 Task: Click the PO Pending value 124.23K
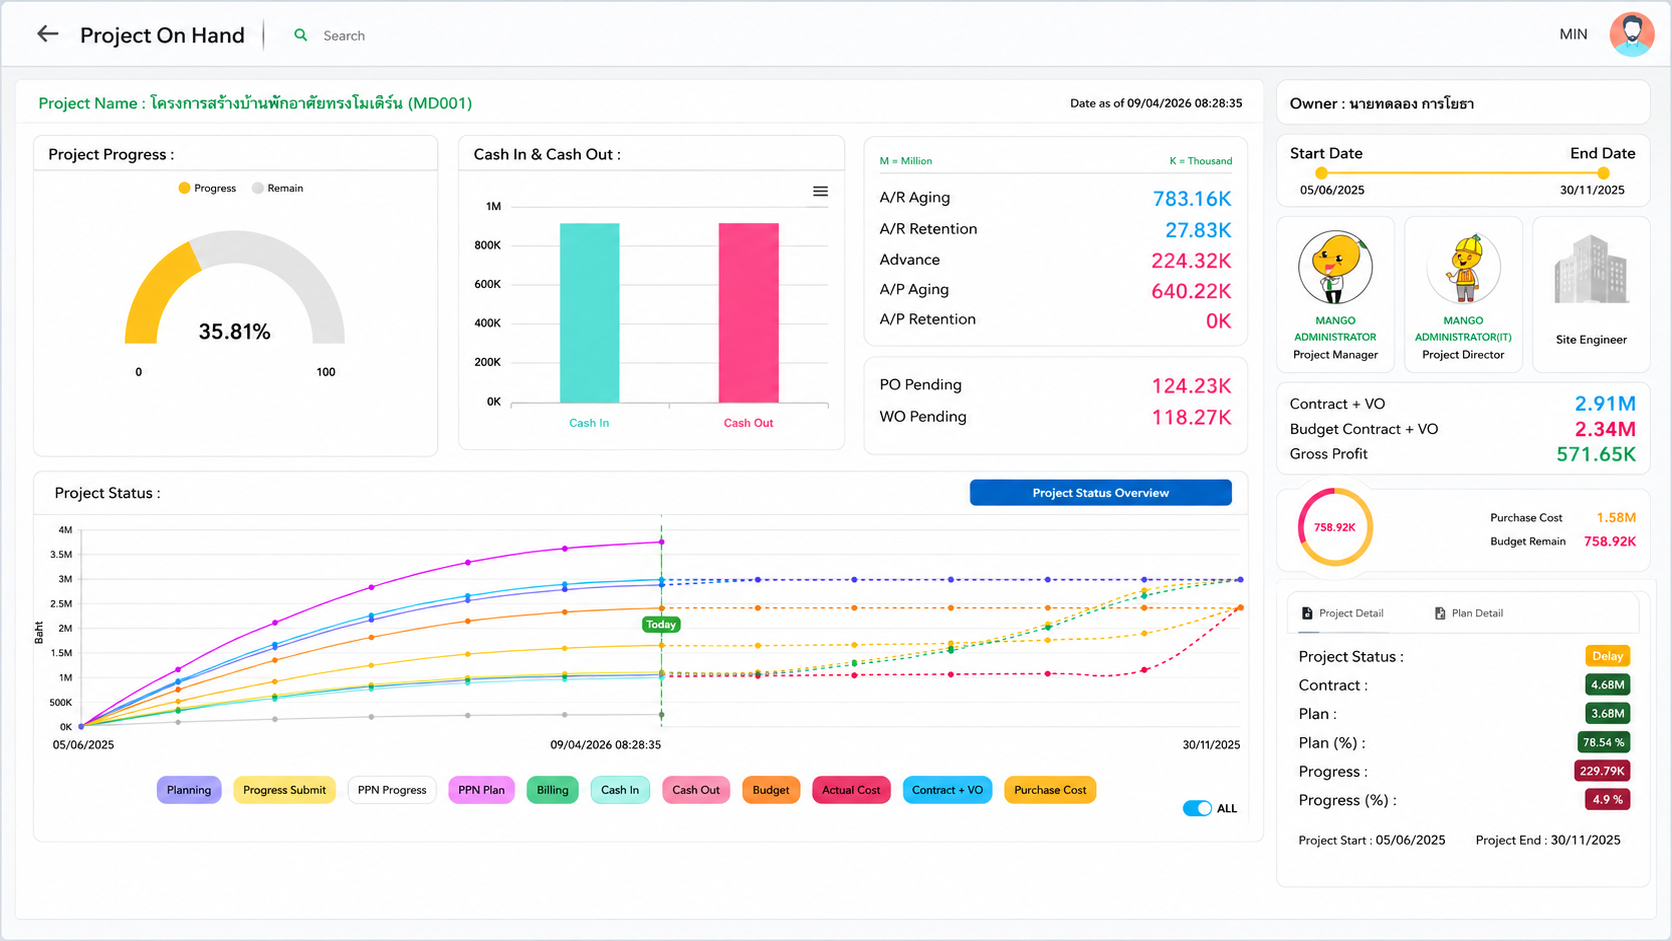point(1191,386)
